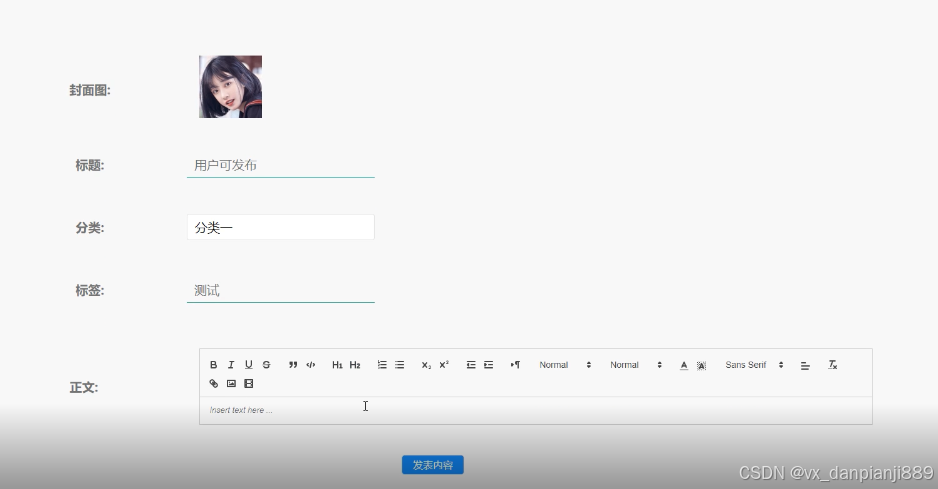Apply superscript formatting
Screen dimensions: 938x489
[x=444, y=365]
